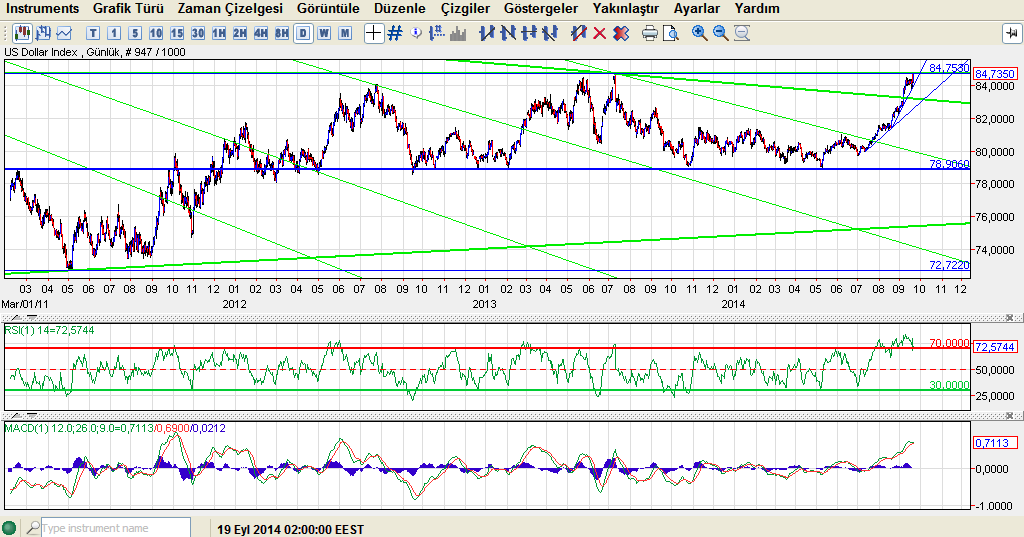The height and width of the screenshot is (537, 1024).
Task: Open the Yardım menu
Action: pos(757,8)
